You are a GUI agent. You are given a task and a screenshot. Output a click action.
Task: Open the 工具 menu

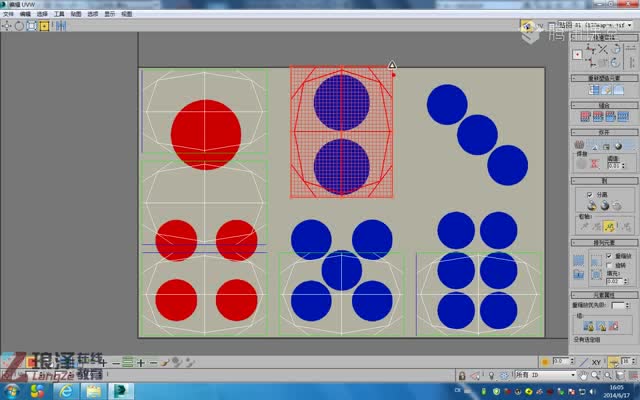click(59, 15)
